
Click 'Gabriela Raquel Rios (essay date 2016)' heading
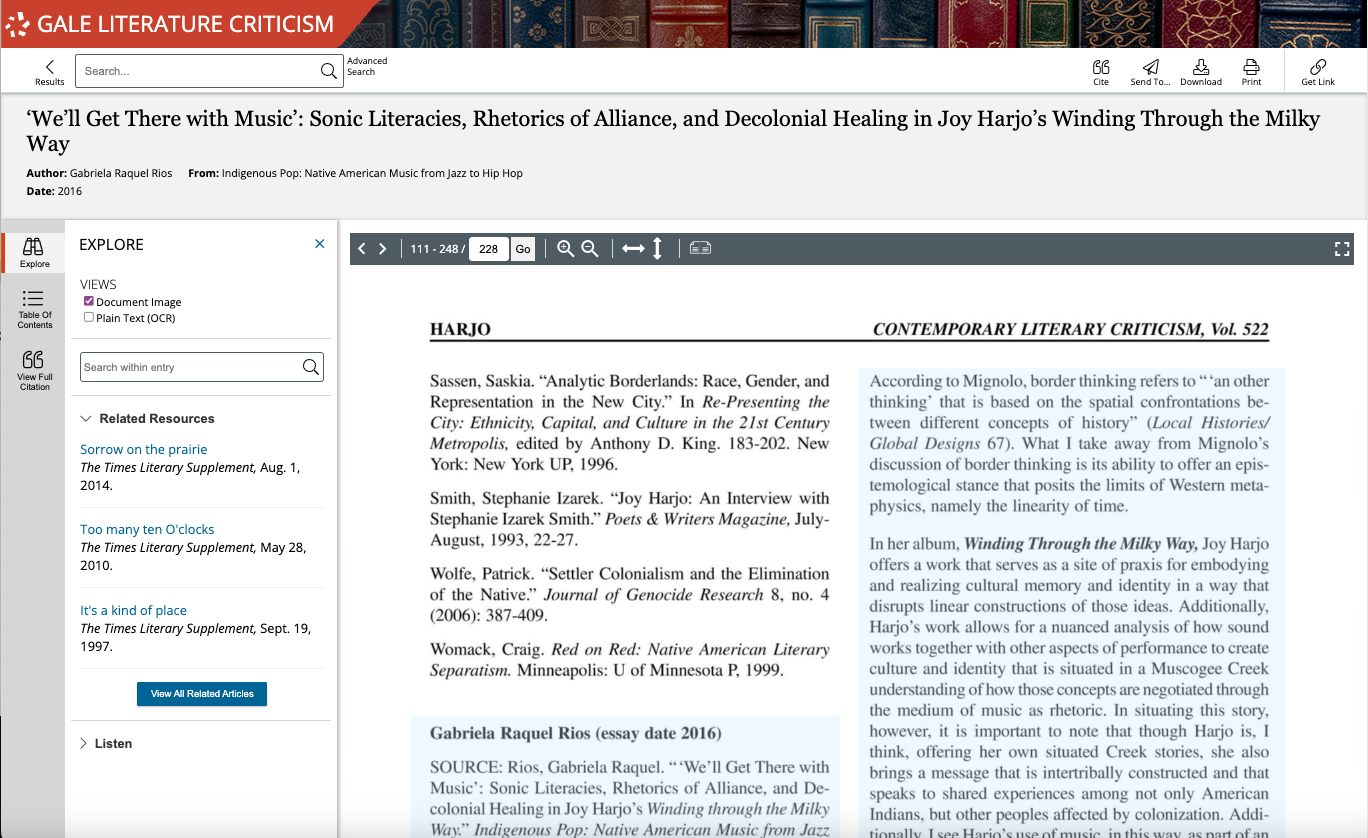coord(575,733)
